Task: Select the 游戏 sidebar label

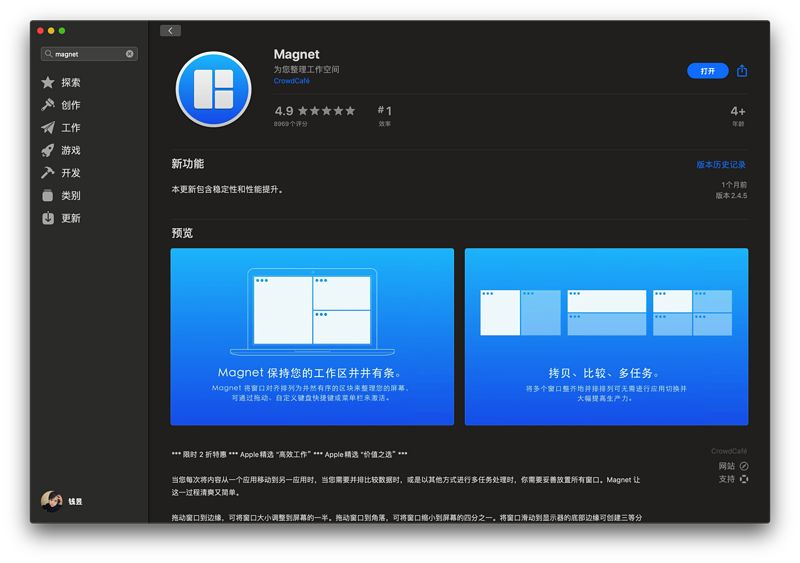Action: tap(71, 150)
